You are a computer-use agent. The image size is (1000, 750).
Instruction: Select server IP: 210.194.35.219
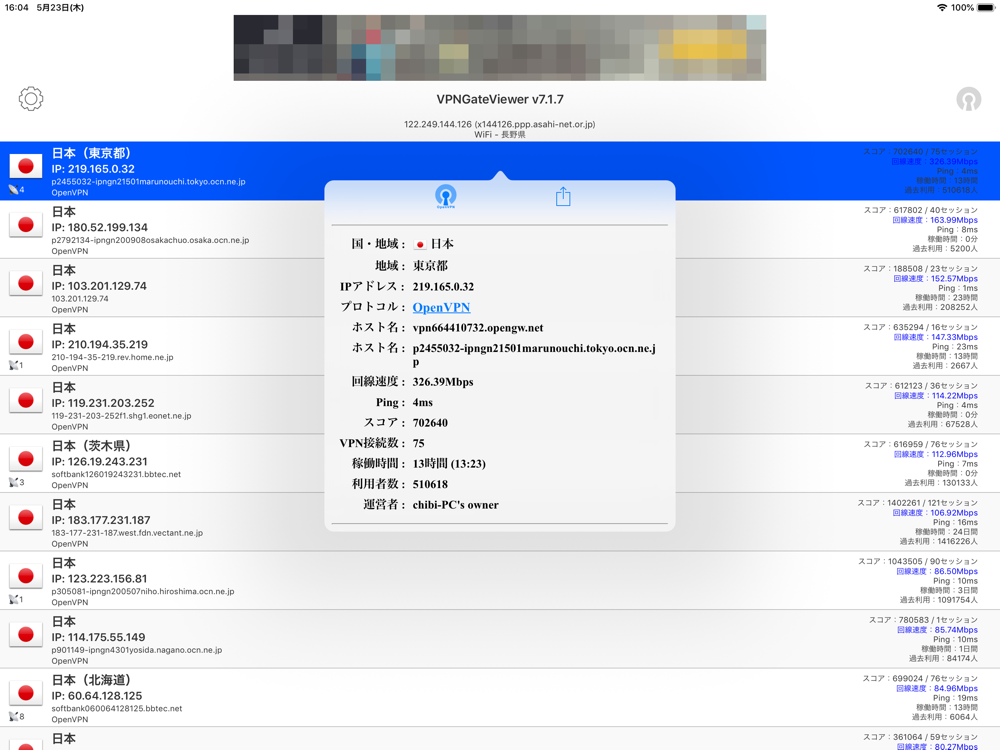coord(99,344)
